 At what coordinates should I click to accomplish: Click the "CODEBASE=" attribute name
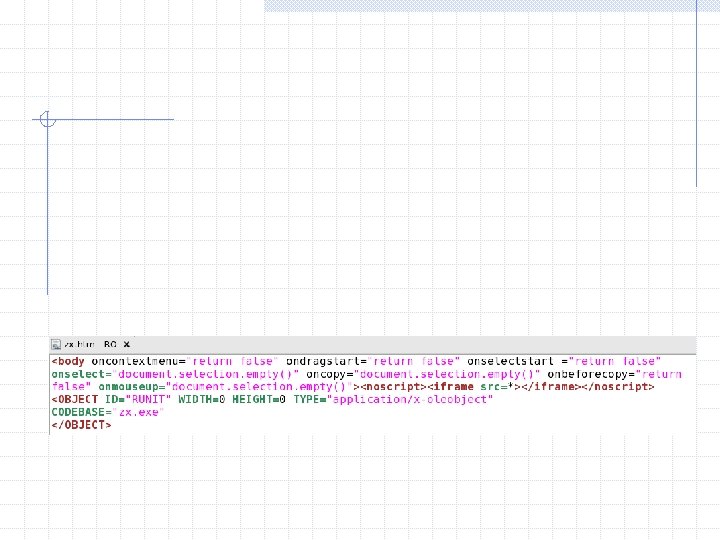point(81,412)
